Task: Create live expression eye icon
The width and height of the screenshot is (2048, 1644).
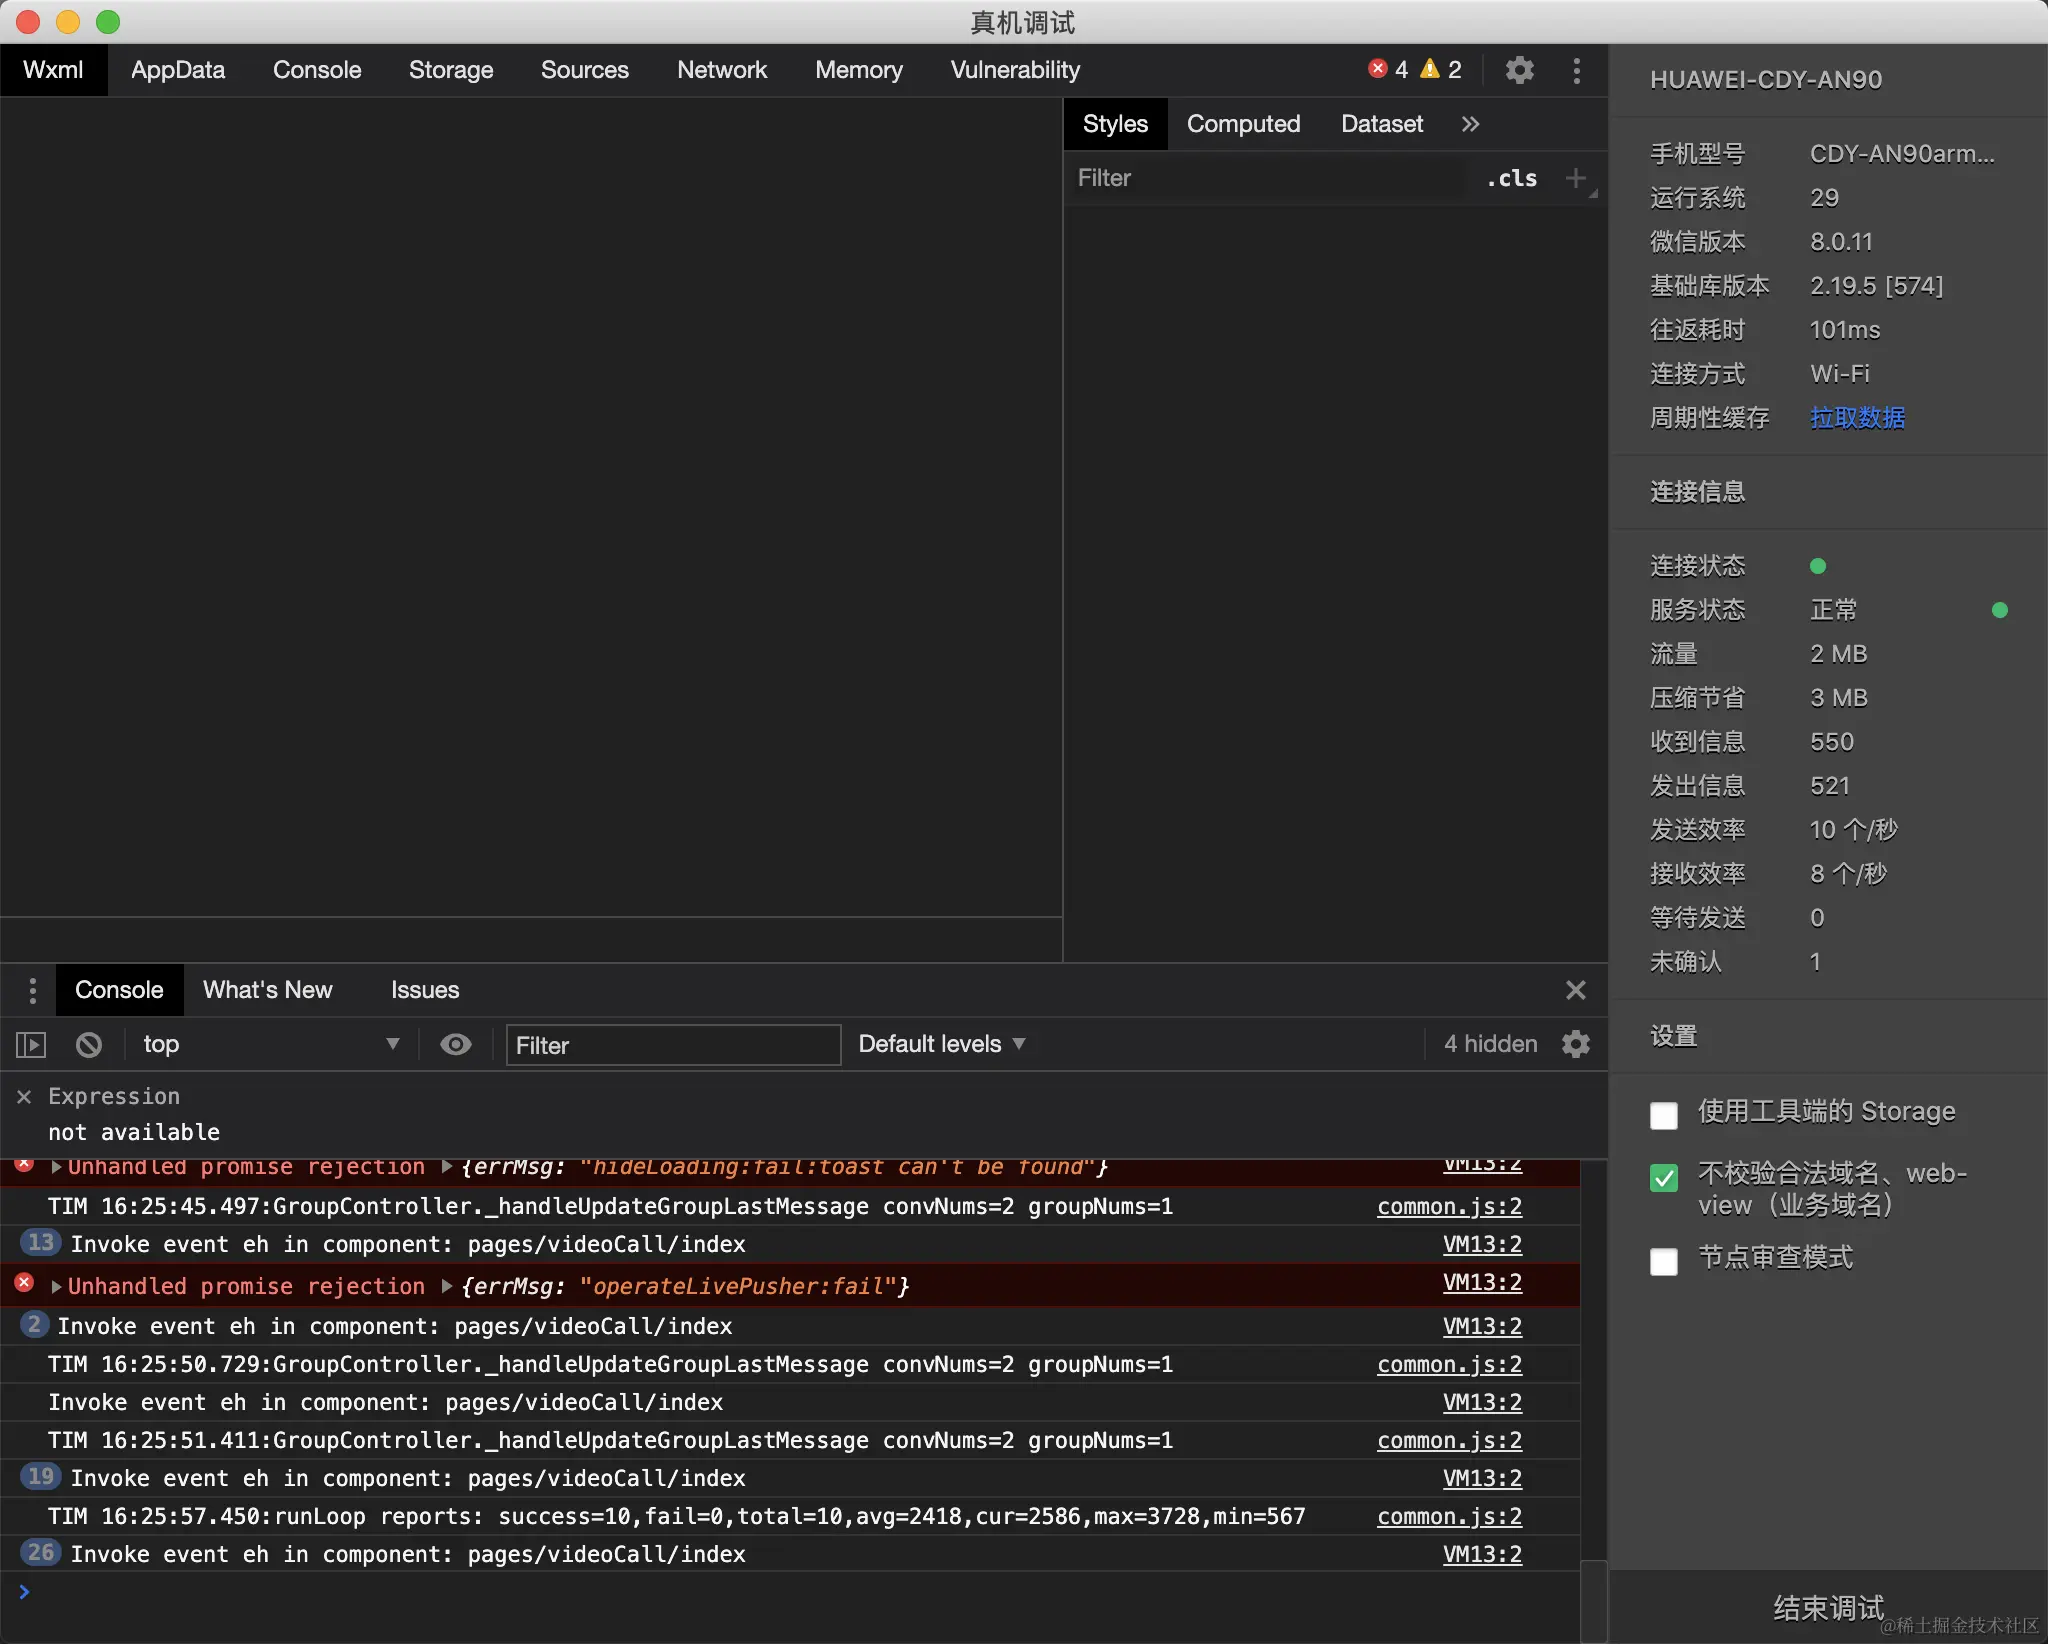Action: [456, 1045]
